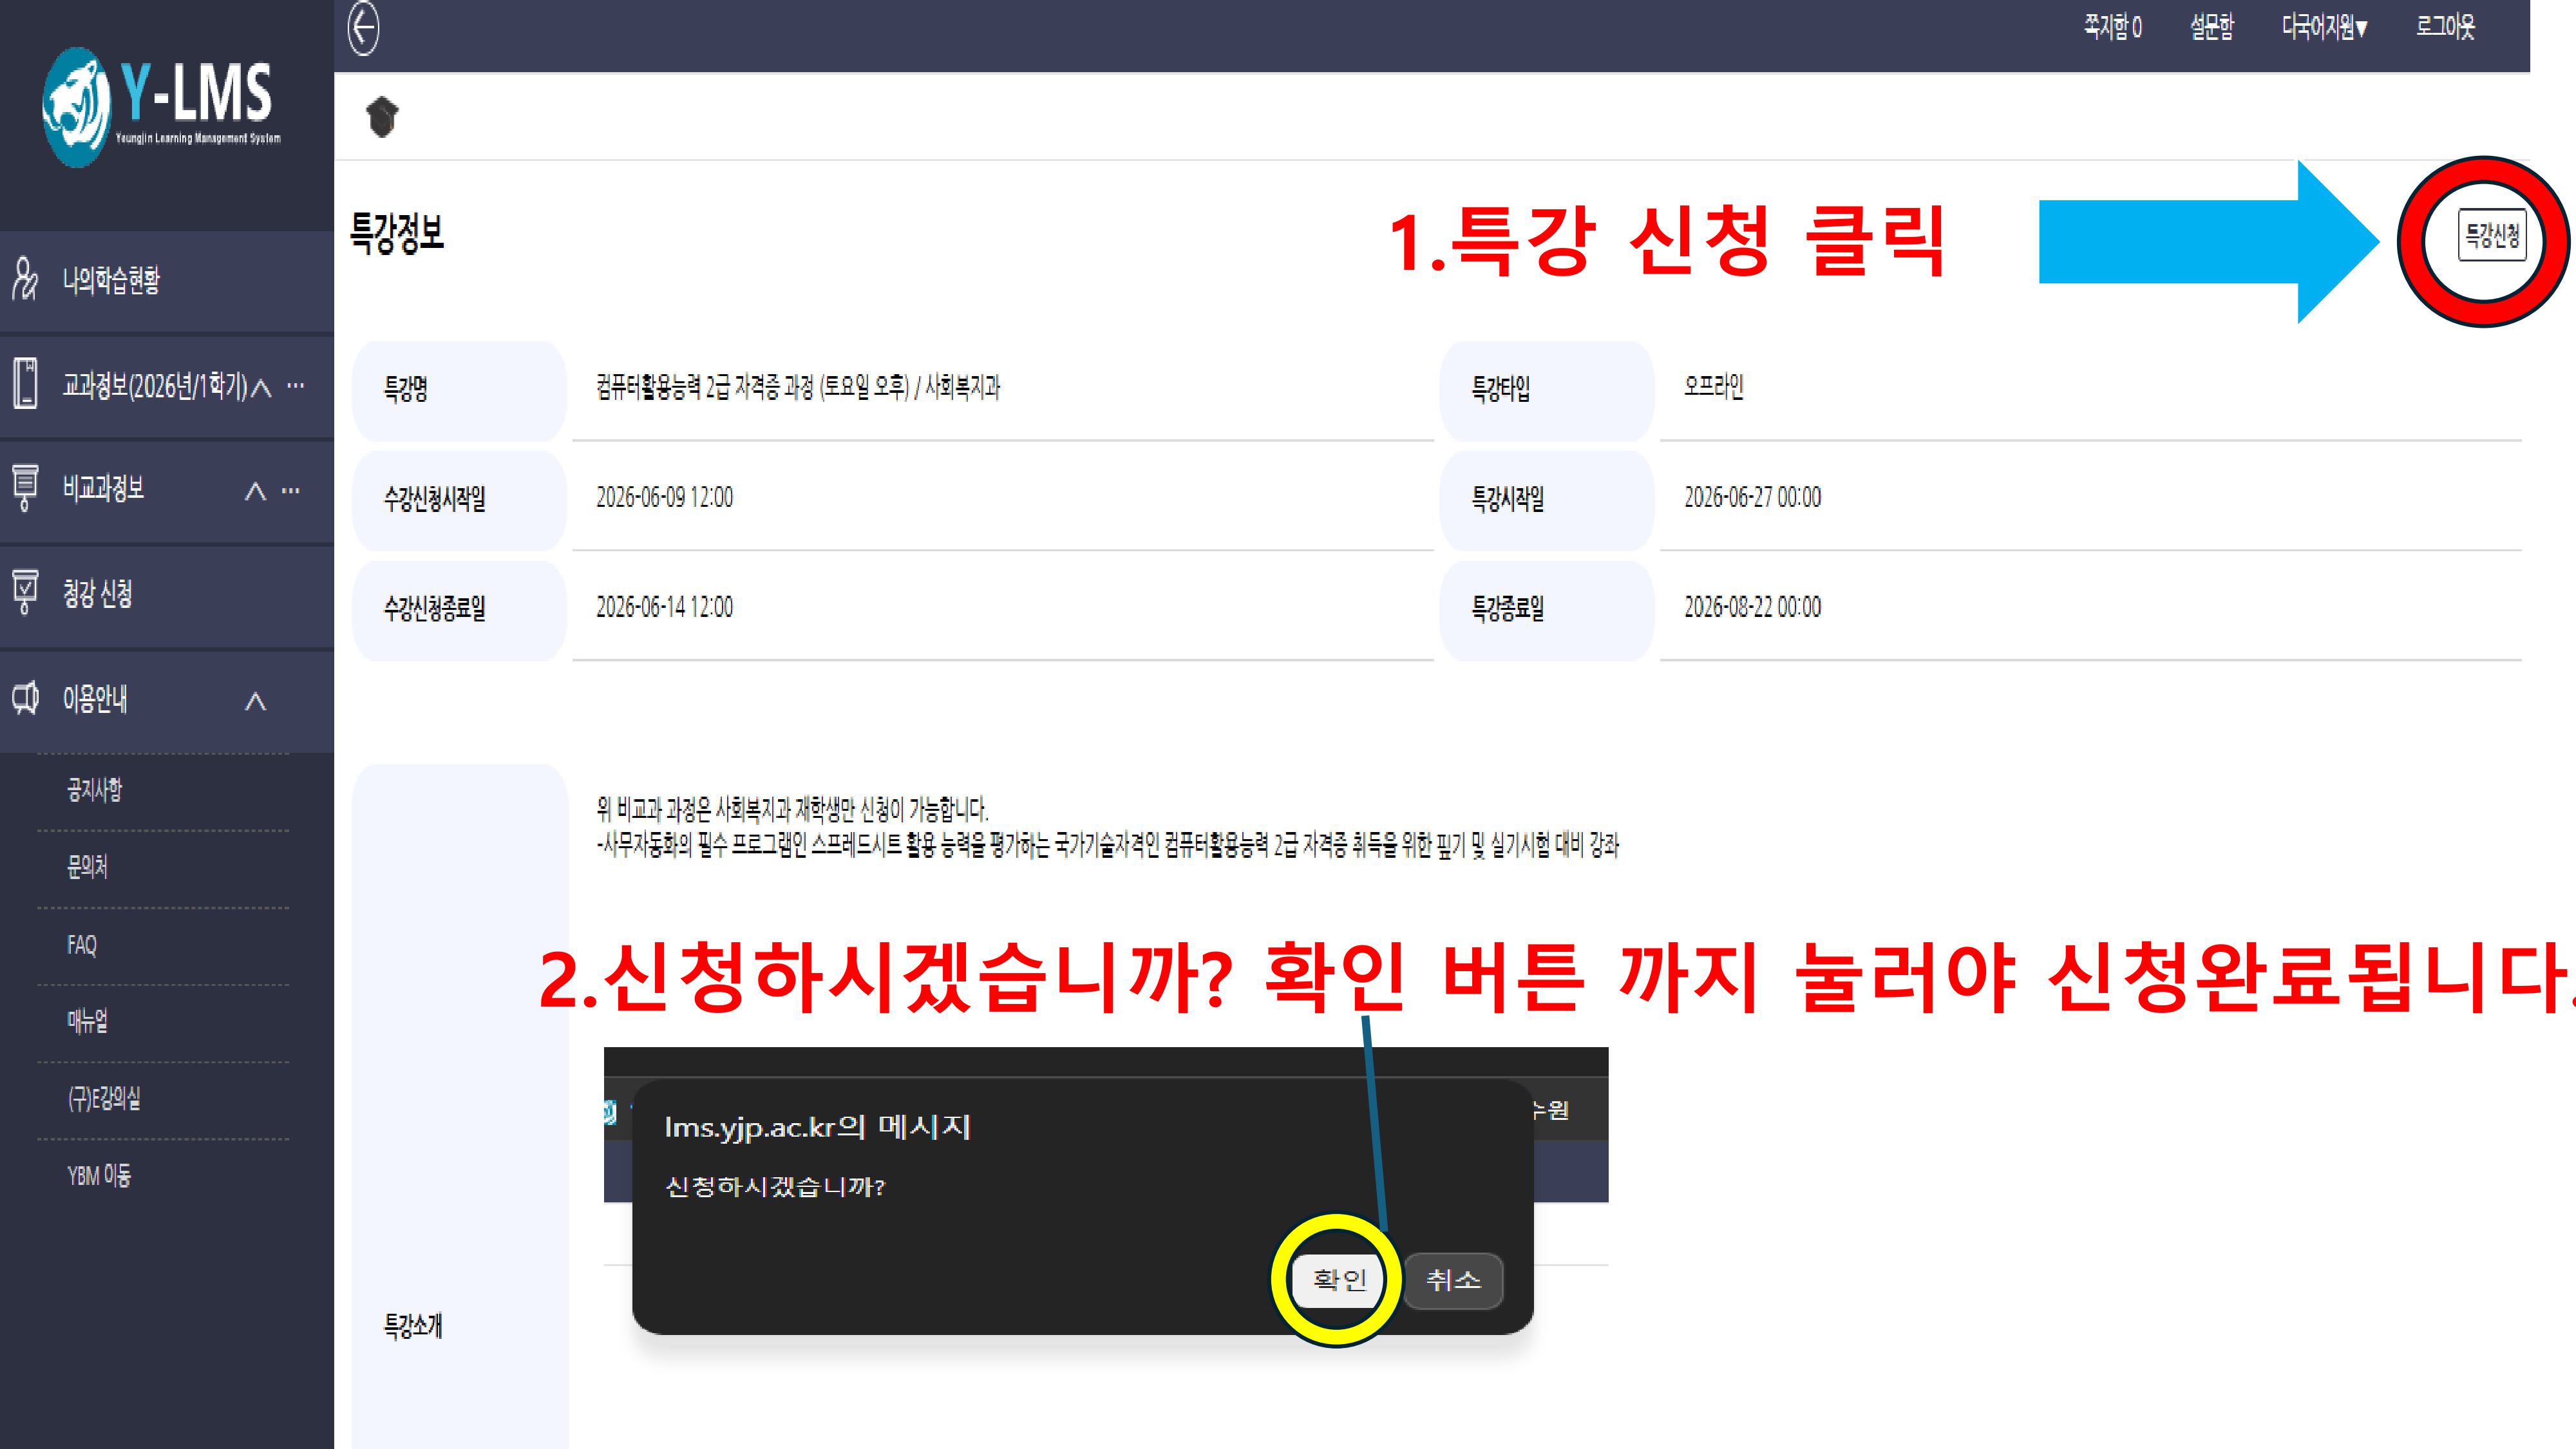Click the 나의학습현황 person icon
2576x1449 pixels.
tap(25, 279)
